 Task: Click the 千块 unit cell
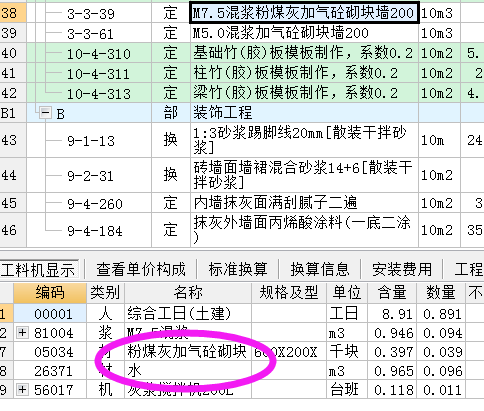[x=347, y=352]
